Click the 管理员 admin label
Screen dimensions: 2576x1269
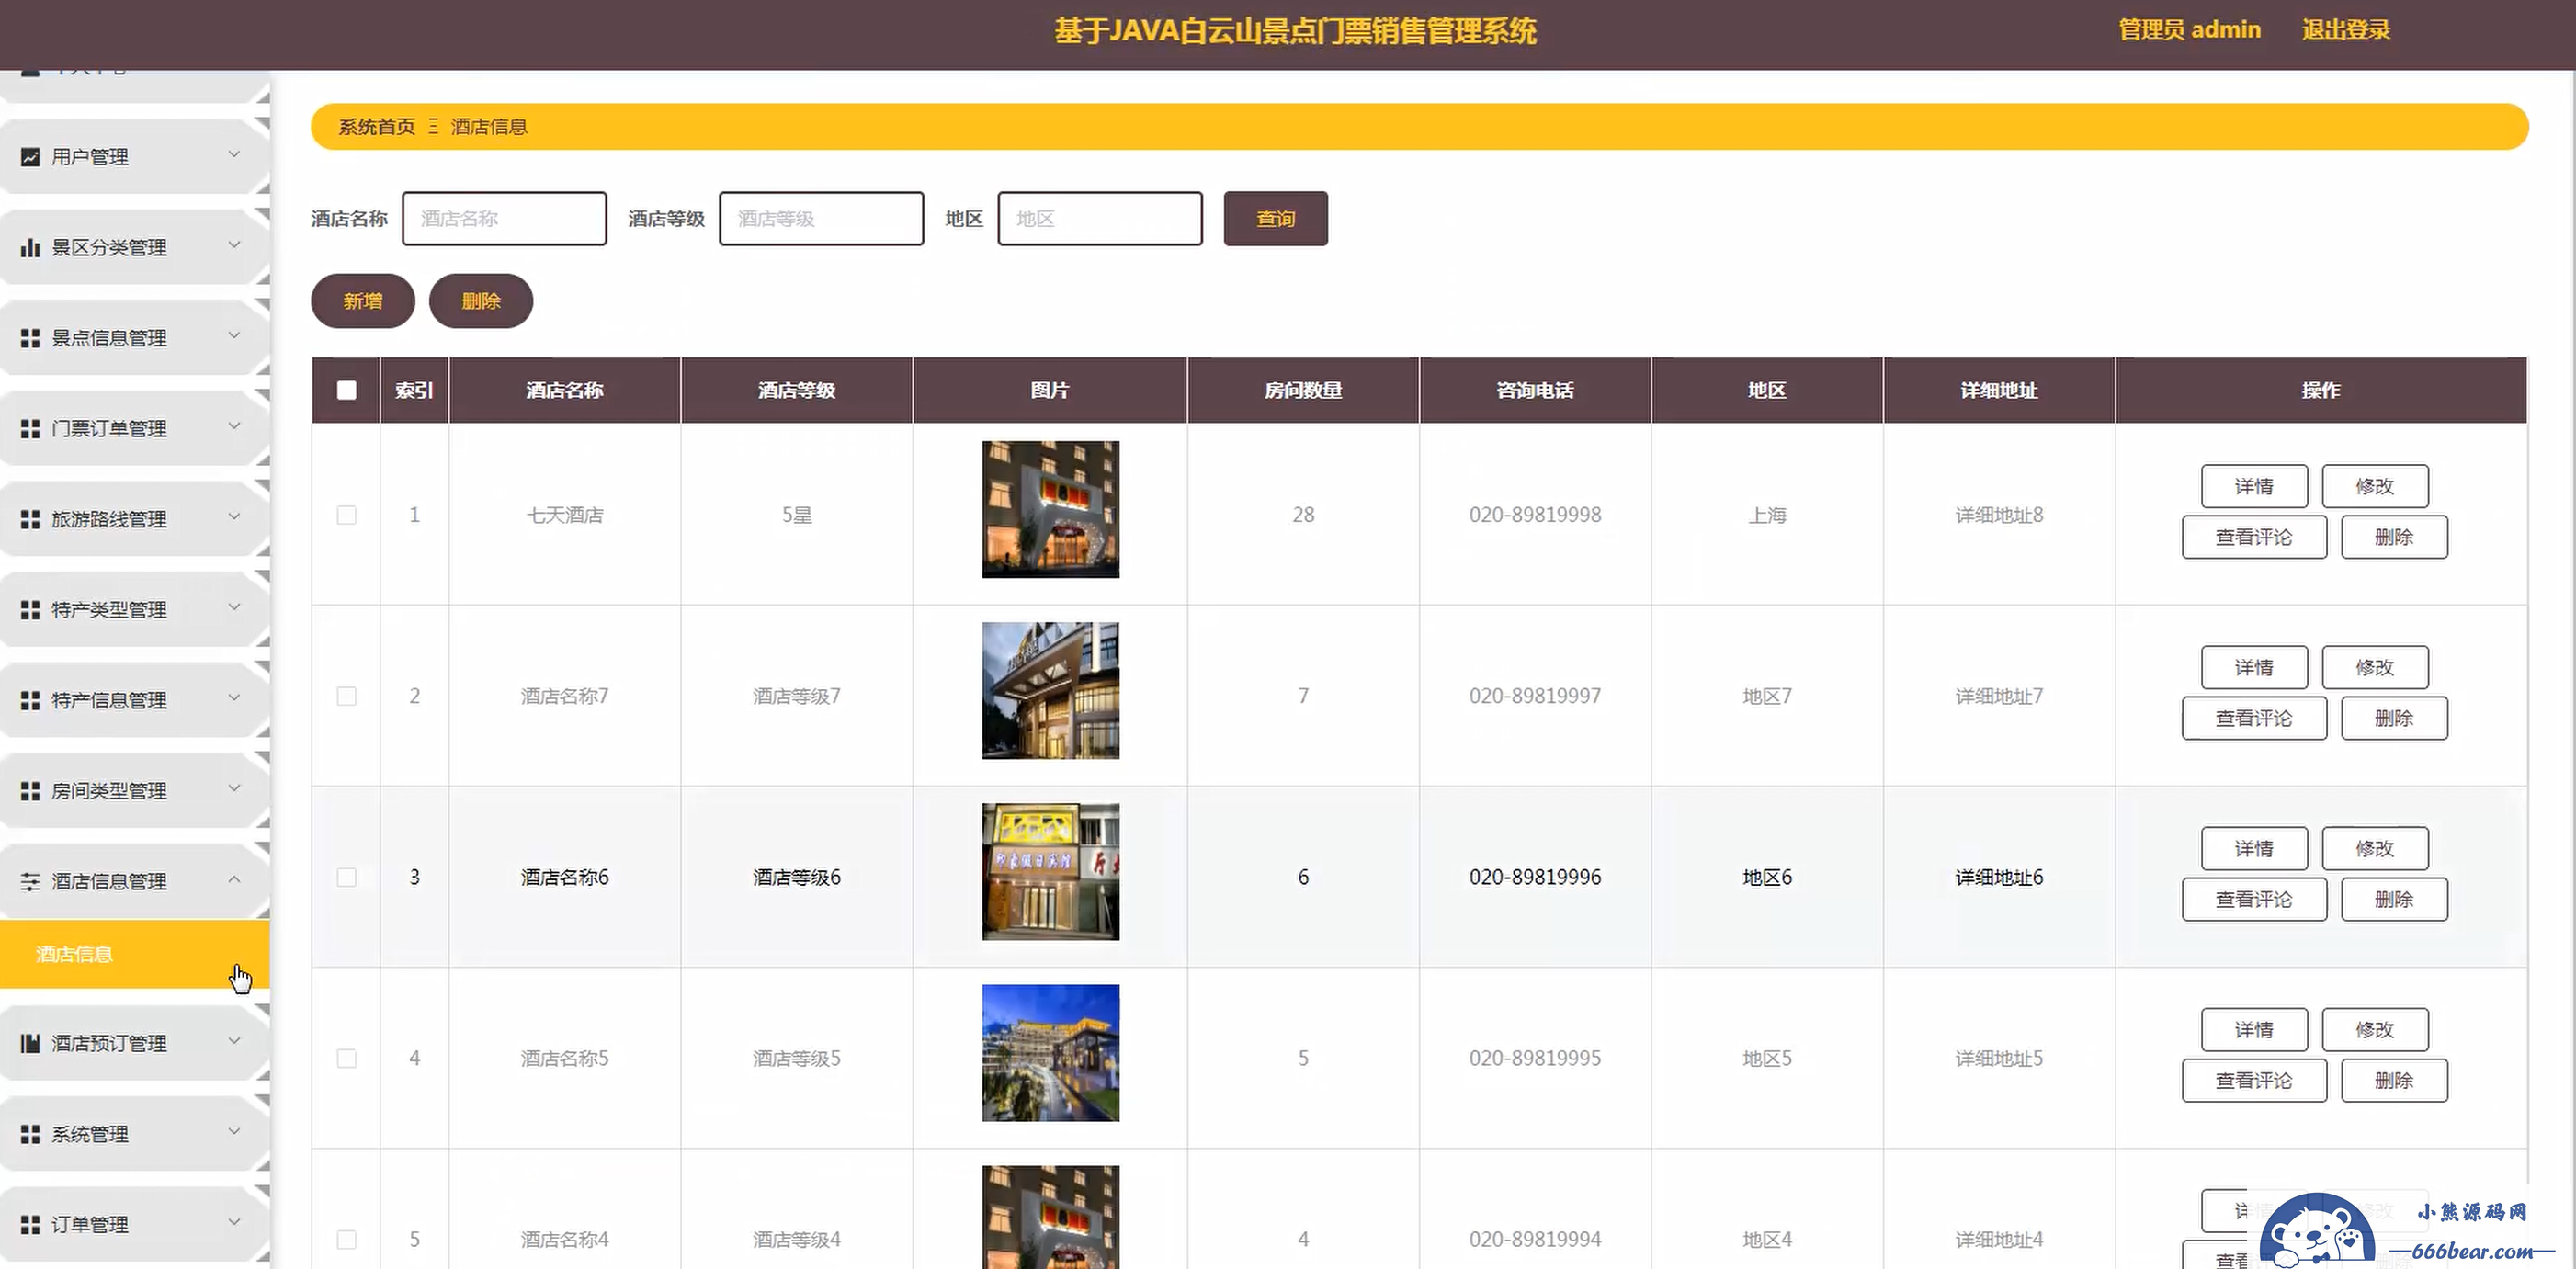coord(2189,30)
